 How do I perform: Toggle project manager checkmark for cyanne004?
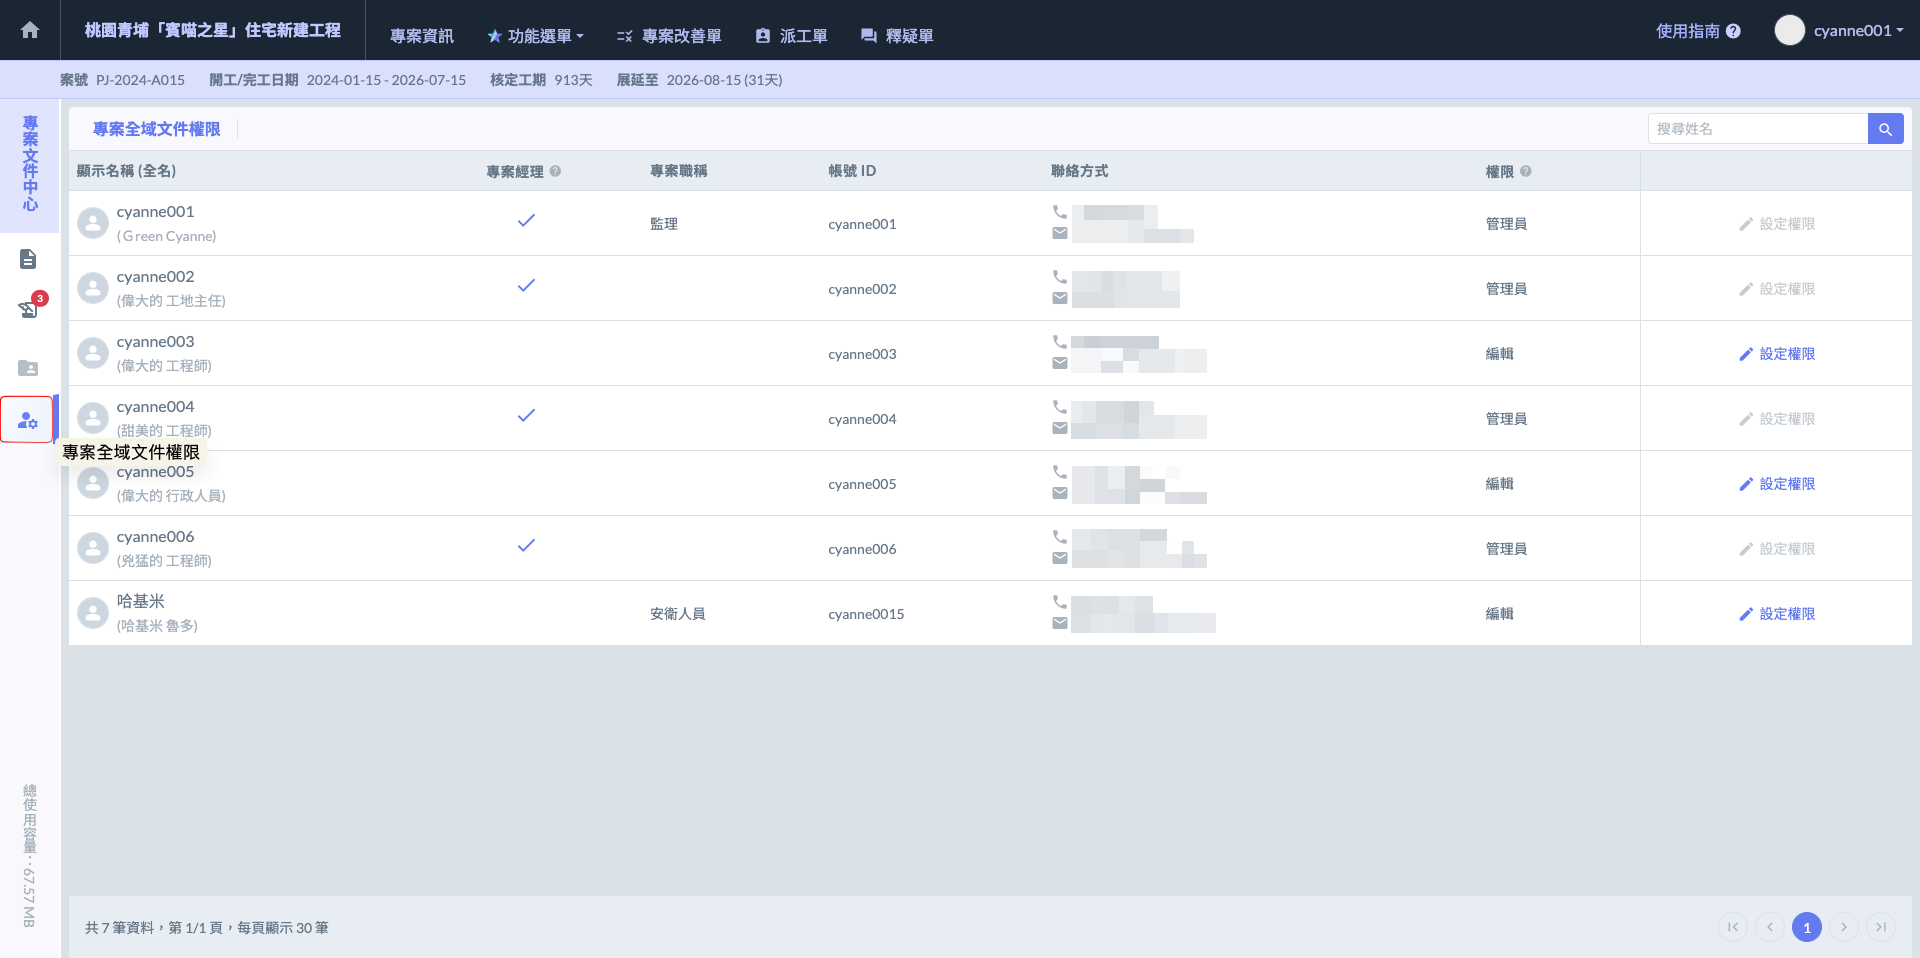526,416
